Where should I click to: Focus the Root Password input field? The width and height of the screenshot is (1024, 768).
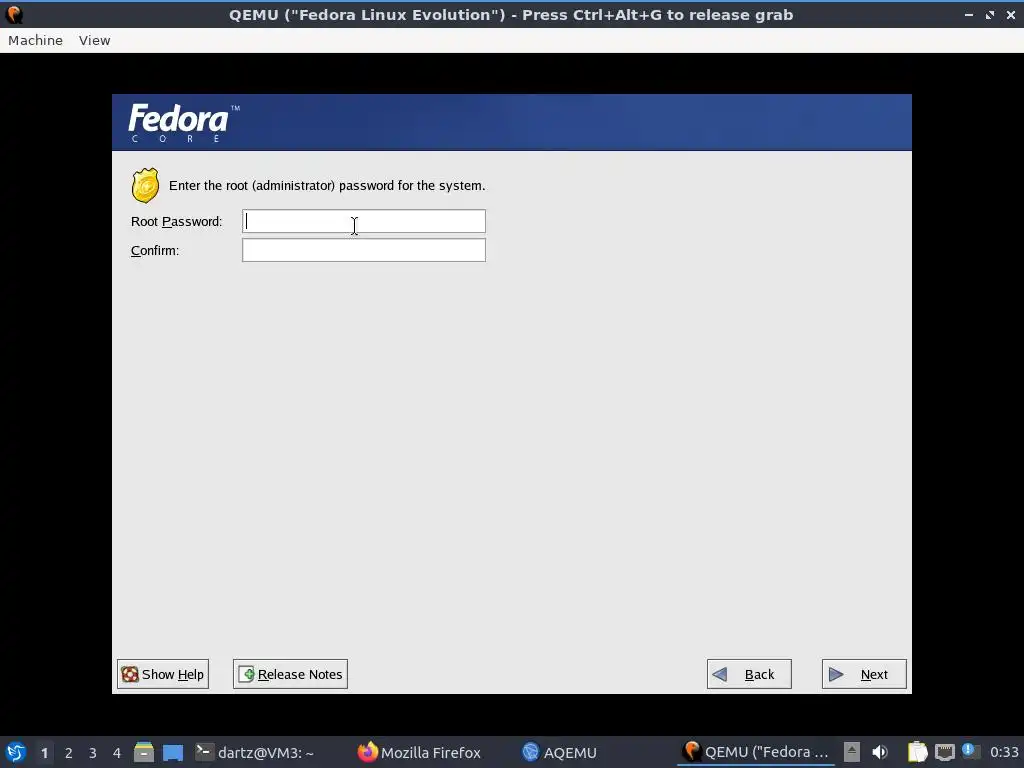point(364,221)
